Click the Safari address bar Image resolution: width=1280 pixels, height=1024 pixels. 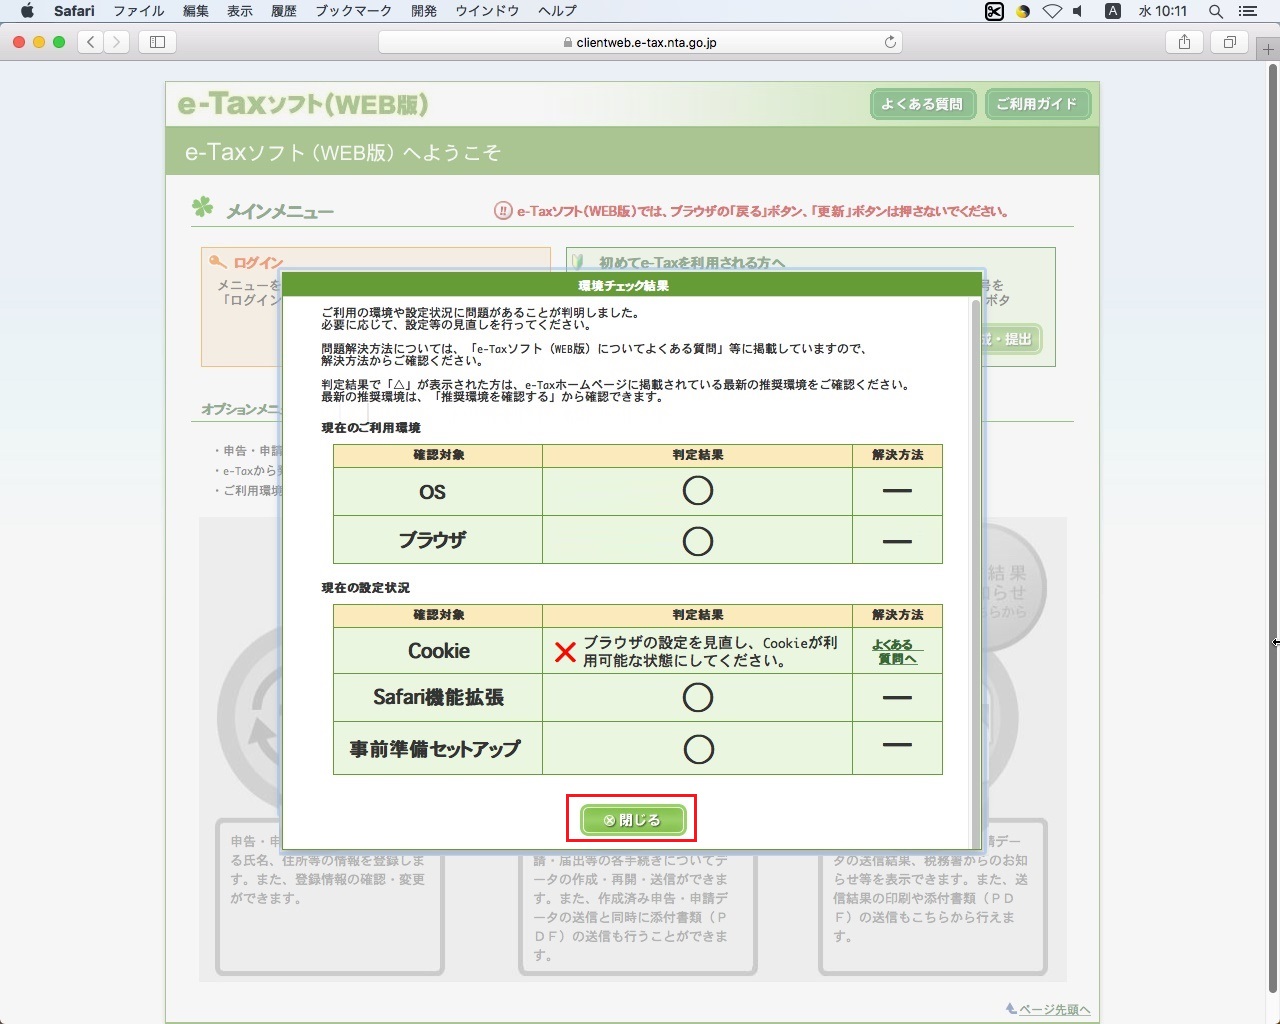click(638, 42)
